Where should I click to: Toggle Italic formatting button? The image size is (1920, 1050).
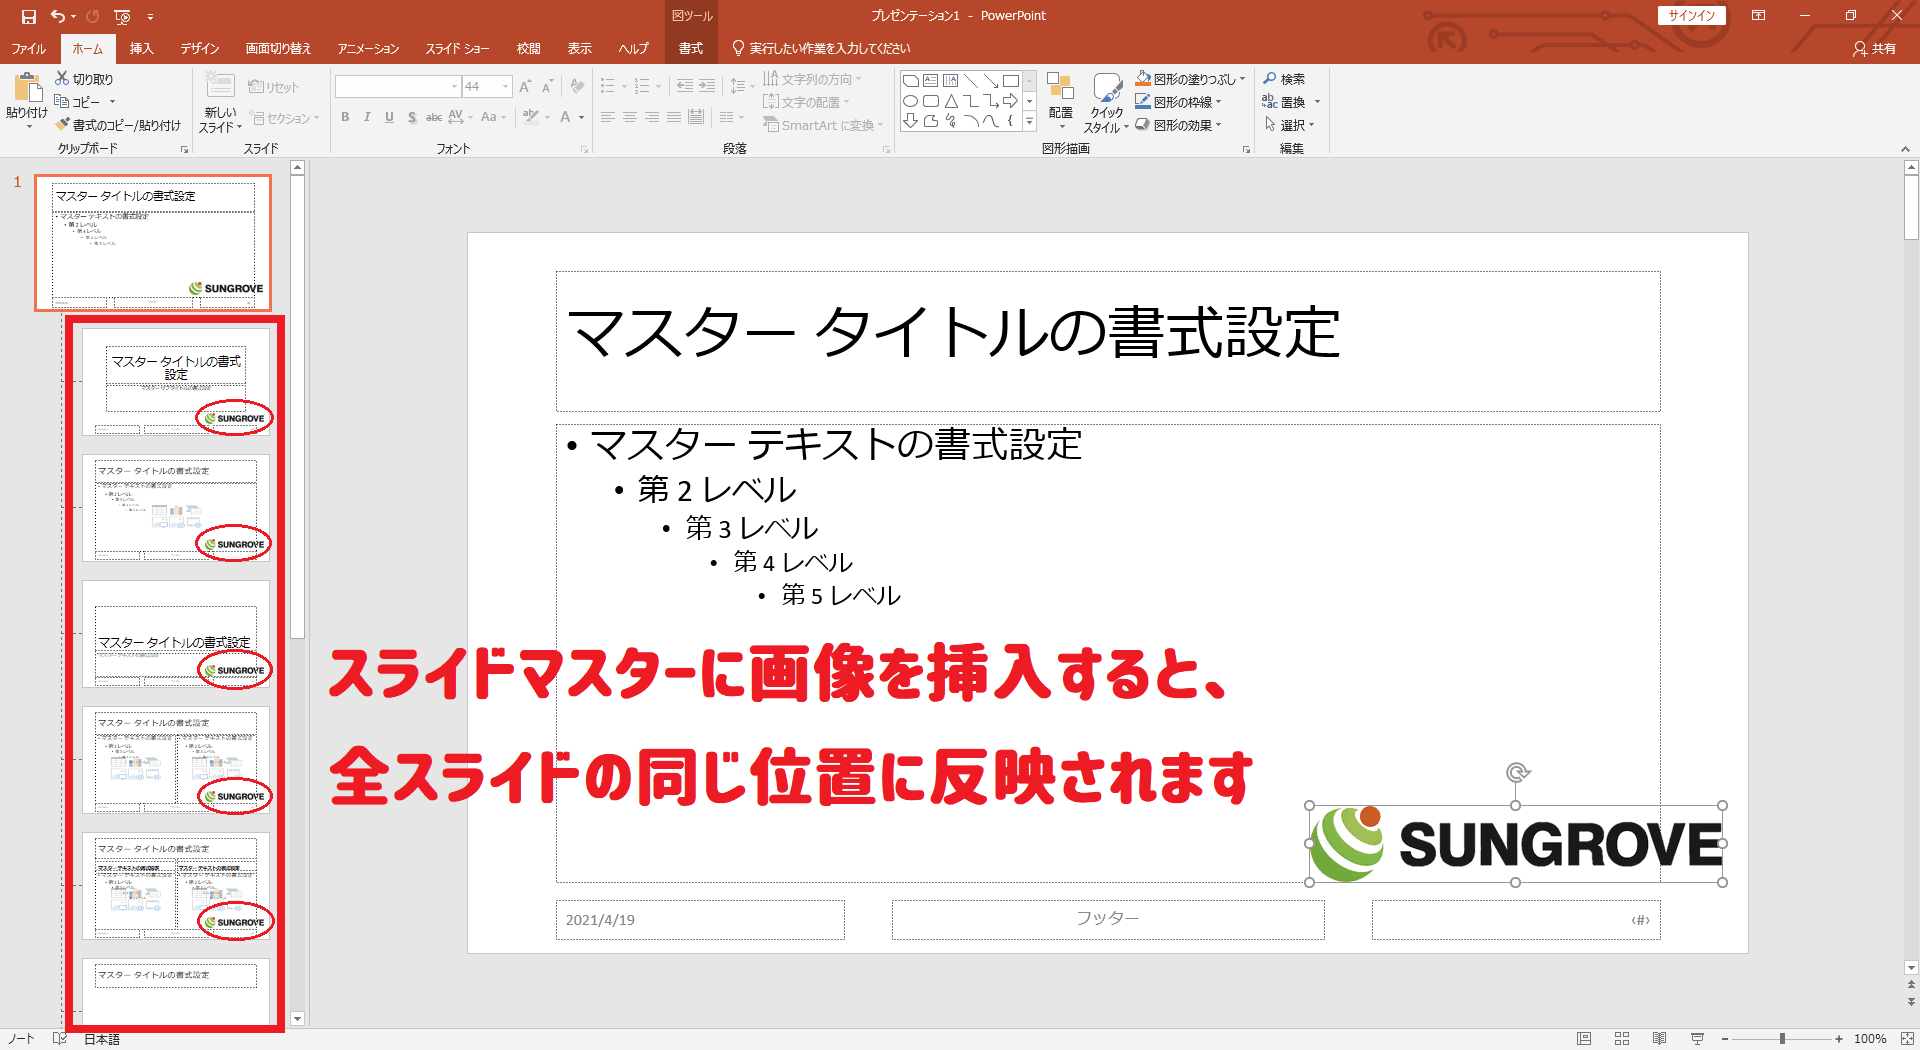coord(367,117)
